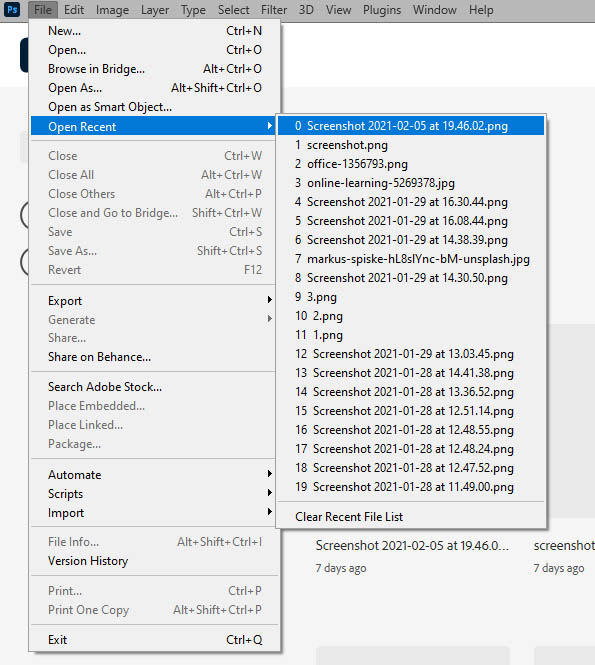Click home screen file name Screenshot 2021-02-05 at 19.46.0…

point(412,545)
